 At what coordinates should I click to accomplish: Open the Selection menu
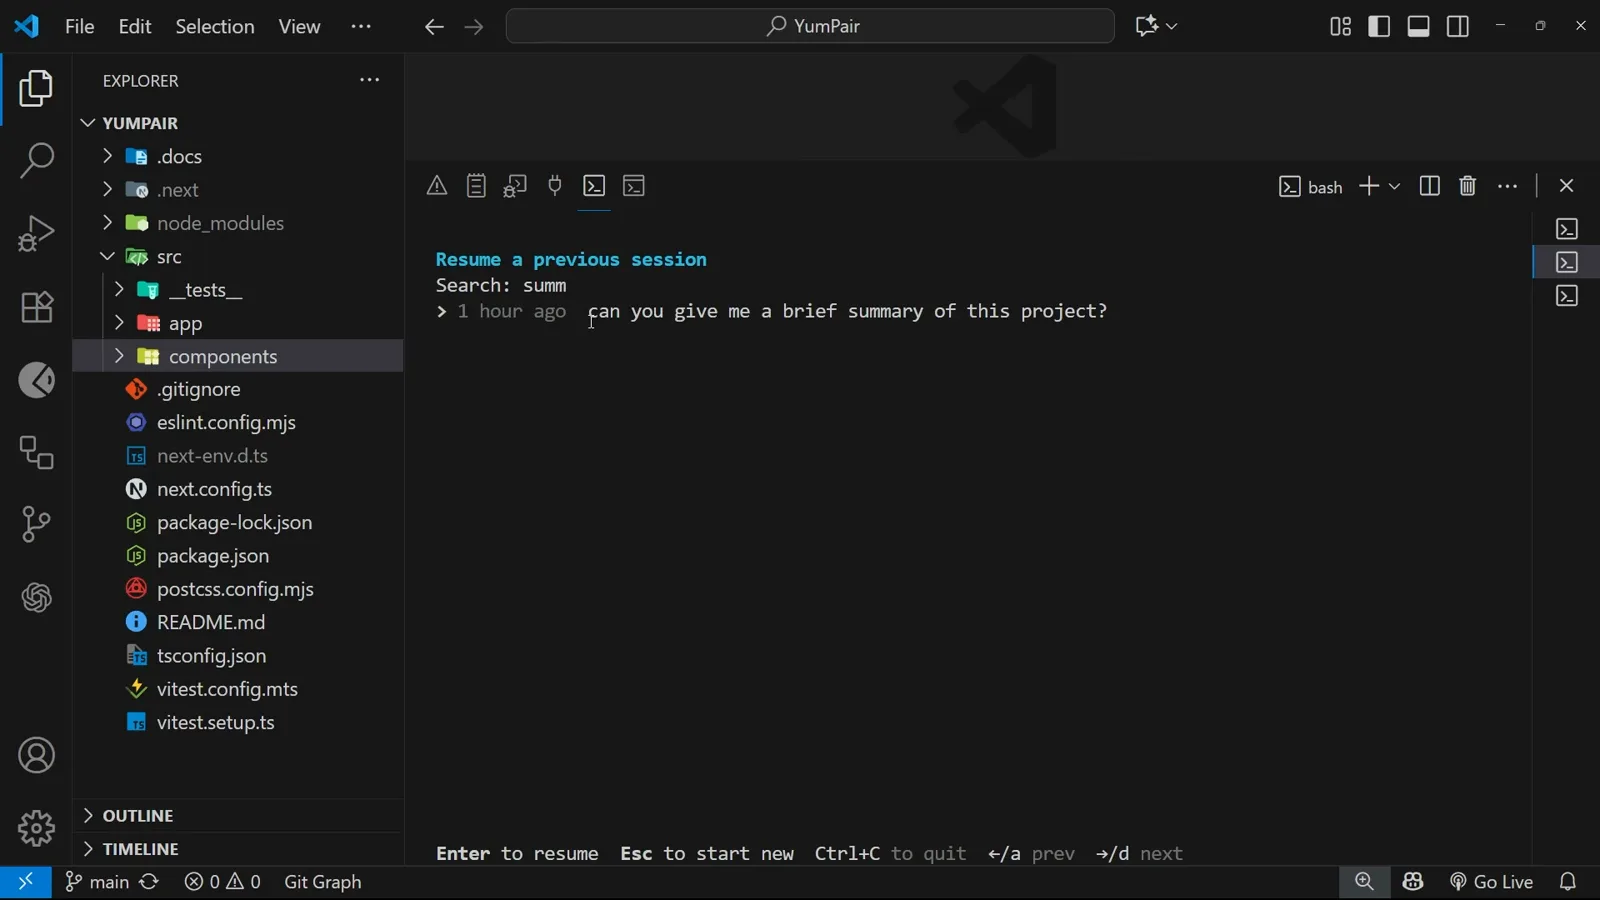point(215,26)
